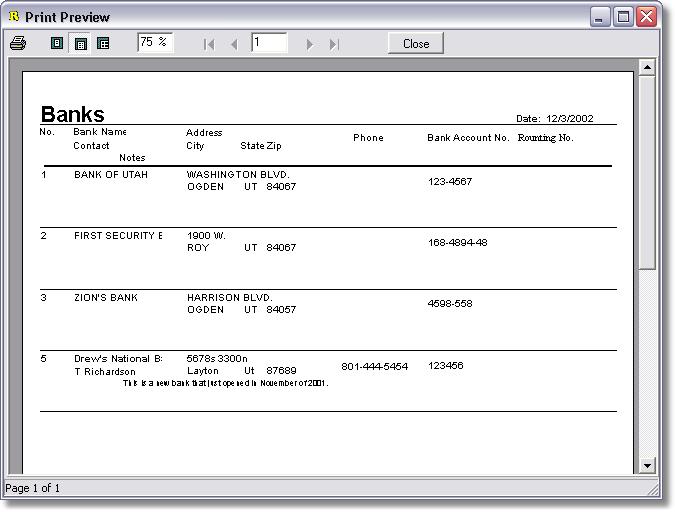Screen dimensions: 675x512
Task: Click Layton city text
Action: [202, 371]
